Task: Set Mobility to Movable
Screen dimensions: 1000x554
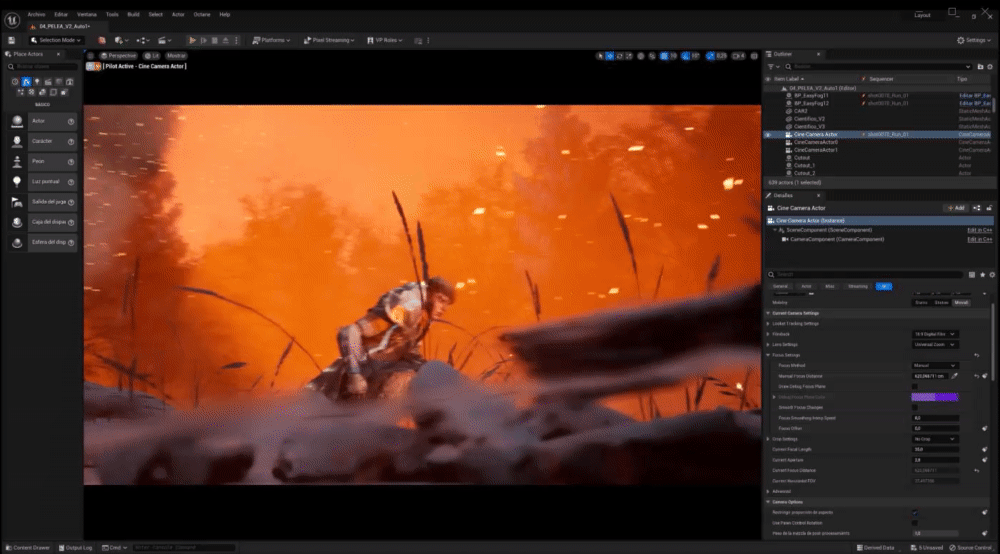Action: (x=961, y=303)
